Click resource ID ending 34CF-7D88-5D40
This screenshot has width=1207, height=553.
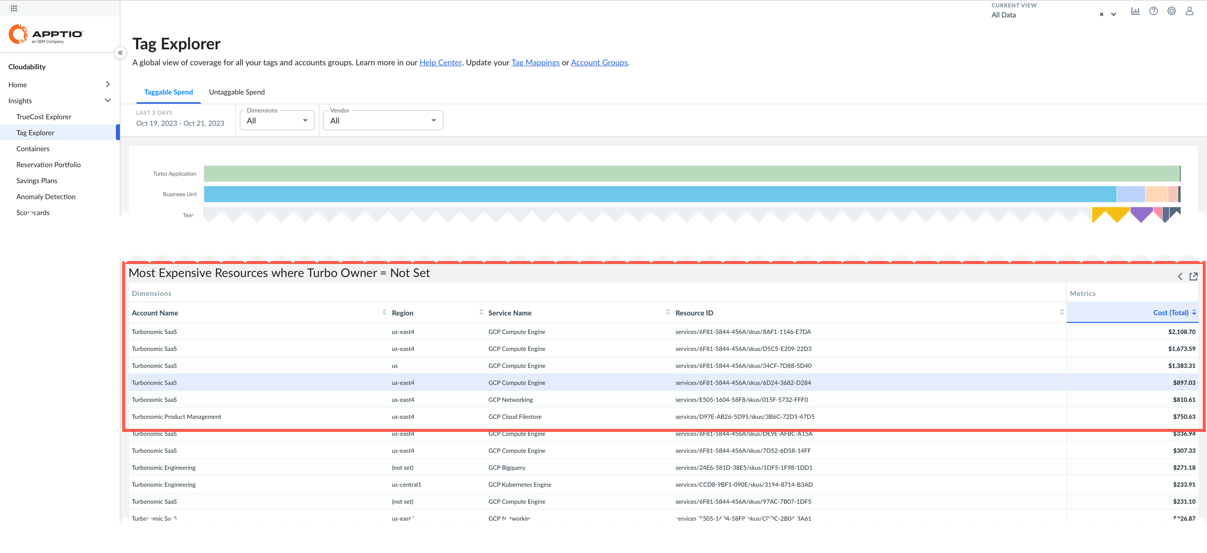click(x=743, y=365)
